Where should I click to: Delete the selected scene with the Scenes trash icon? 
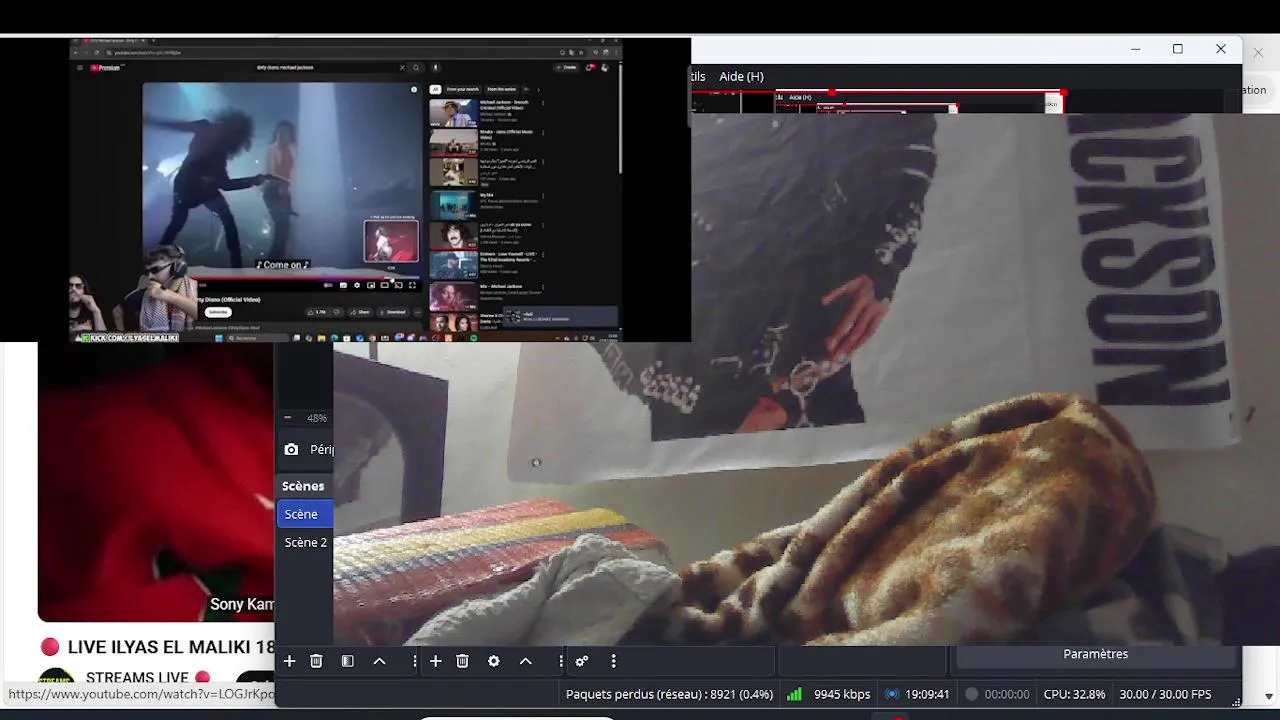[x=316, y=661]
